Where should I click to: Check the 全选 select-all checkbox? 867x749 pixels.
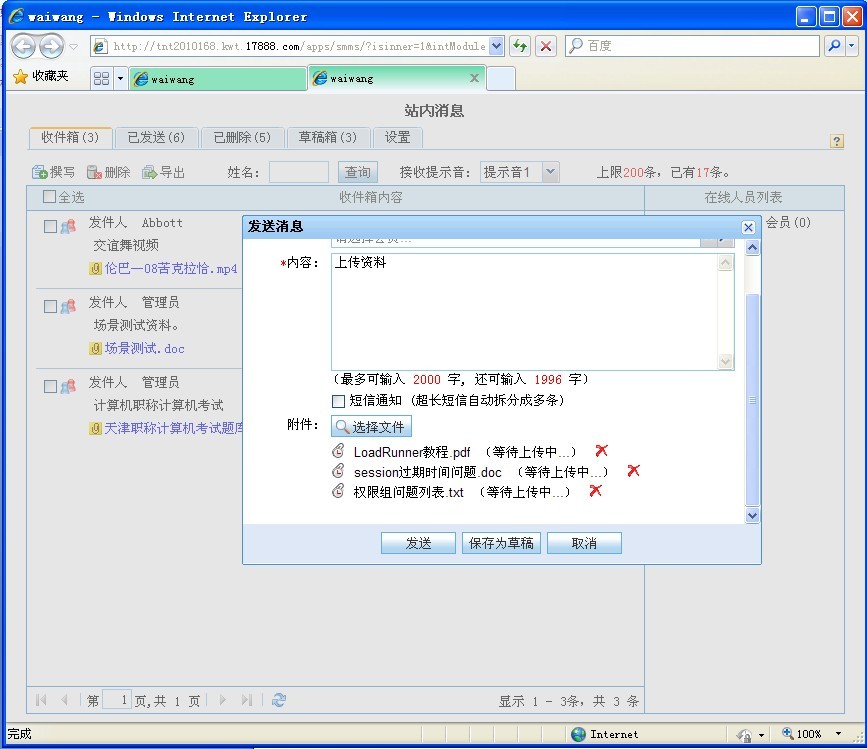(50, 197)
